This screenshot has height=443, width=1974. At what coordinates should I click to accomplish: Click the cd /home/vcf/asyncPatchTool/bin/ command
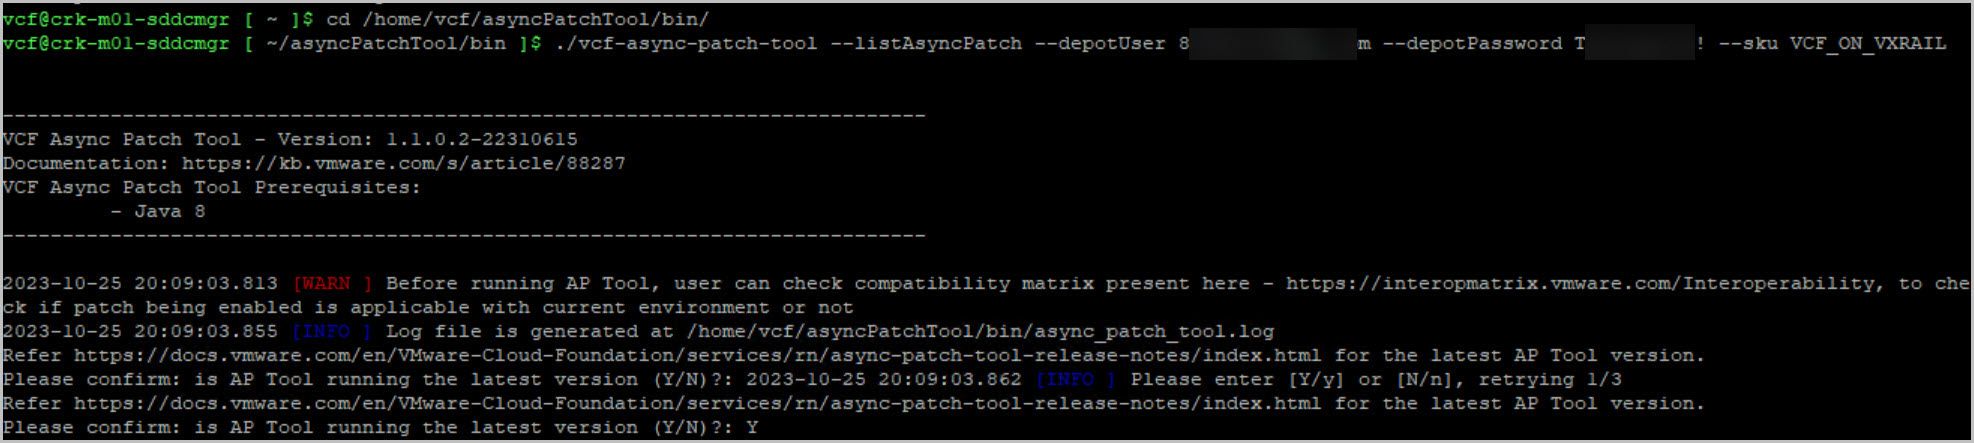click(517, 19)
